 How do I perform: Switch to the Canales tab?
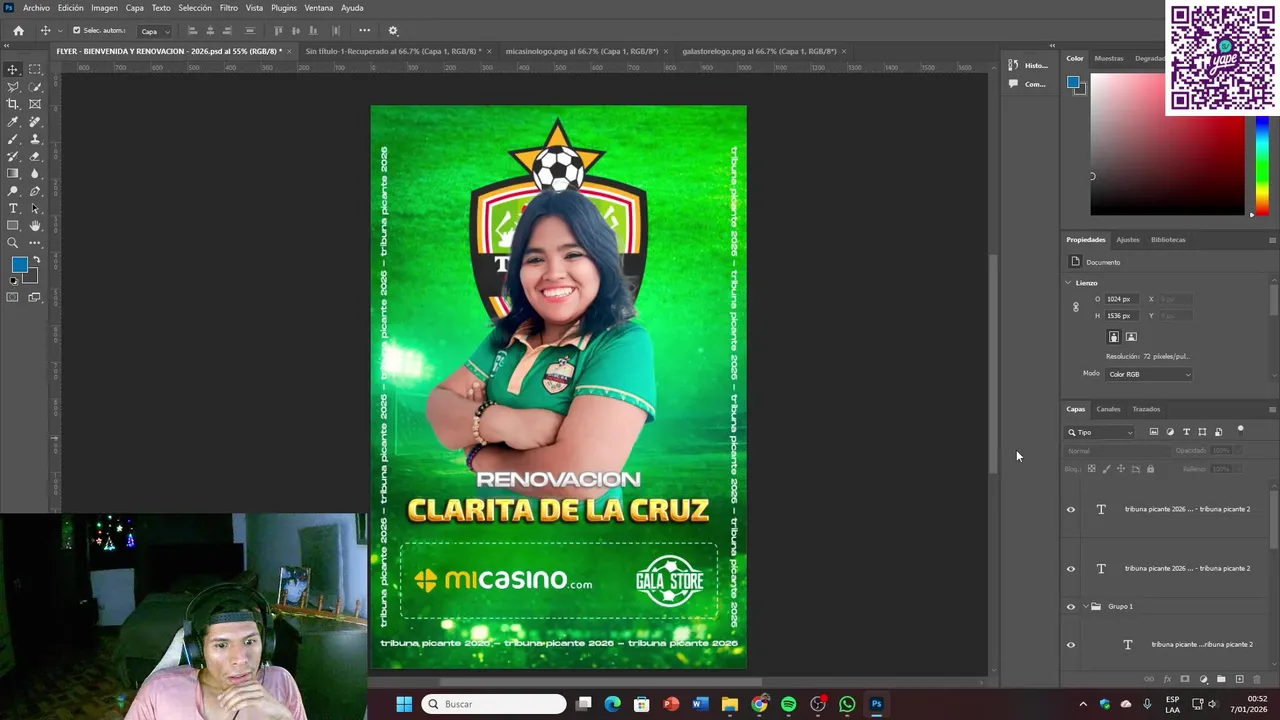tap(1108, 409)
